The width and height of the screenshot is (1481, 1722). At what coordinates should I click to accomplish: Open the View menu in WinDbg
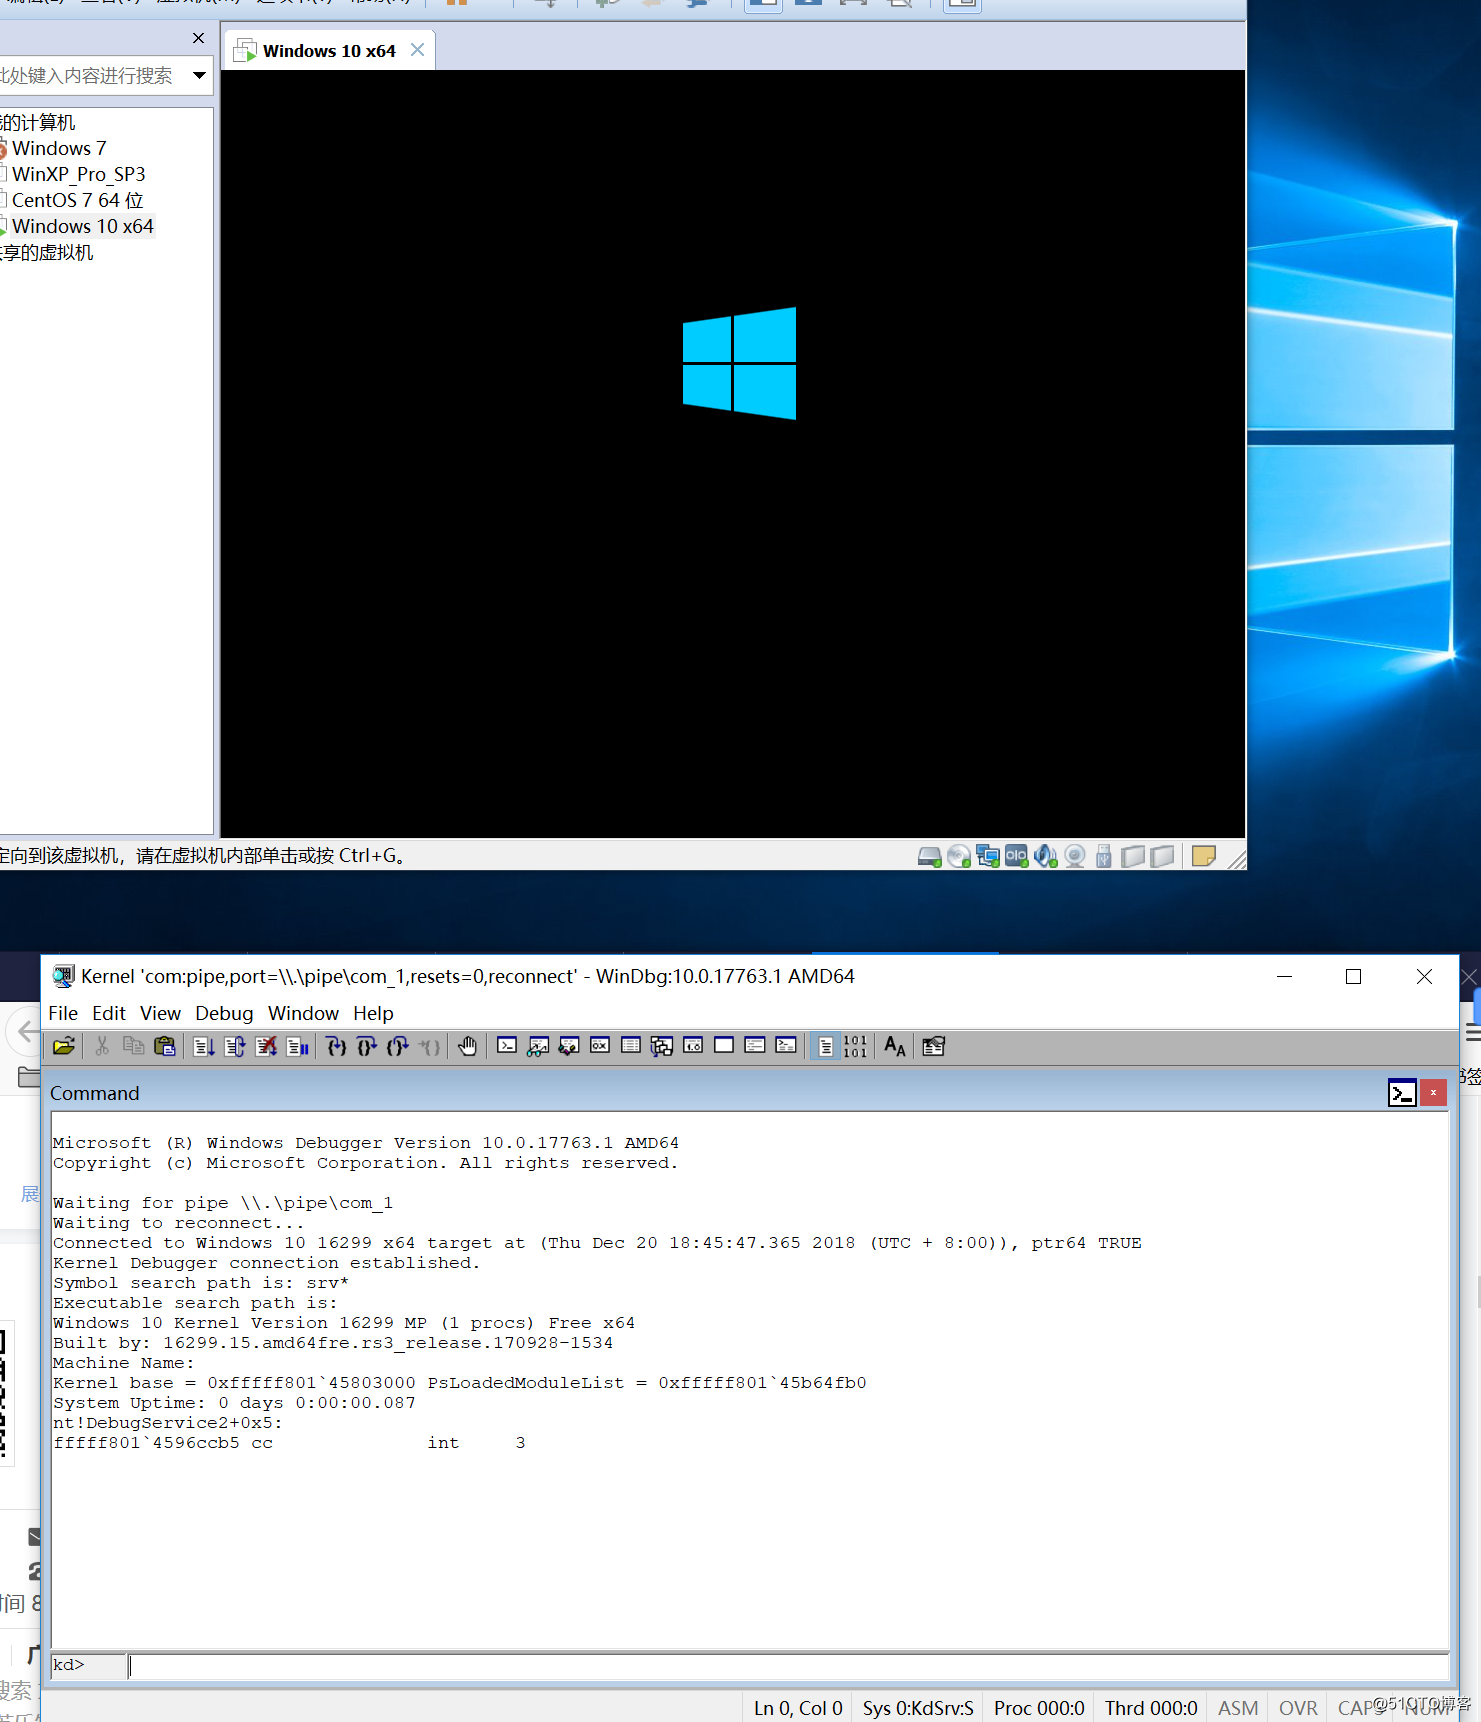pos(160,1013)
